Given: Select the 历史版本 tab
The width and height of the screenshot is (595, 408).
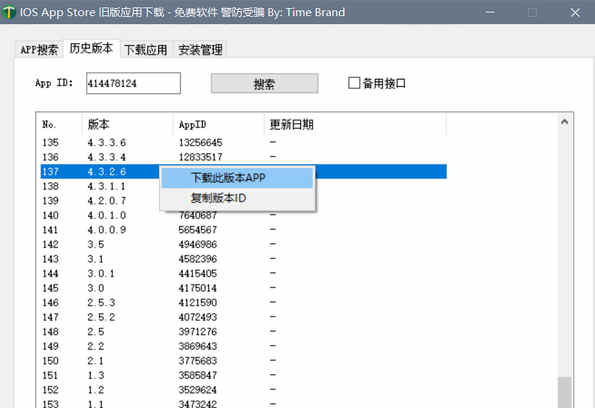Looking at the screenshot, I should pos(91,48).
